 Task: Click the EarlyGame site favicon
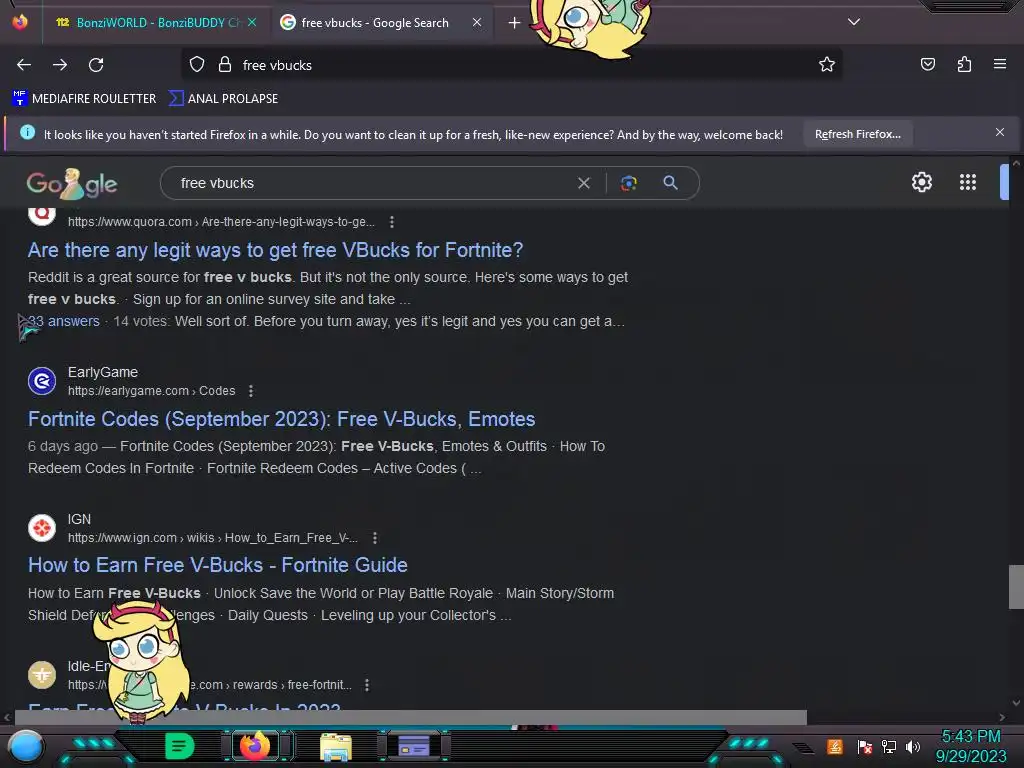coord(42,381)
